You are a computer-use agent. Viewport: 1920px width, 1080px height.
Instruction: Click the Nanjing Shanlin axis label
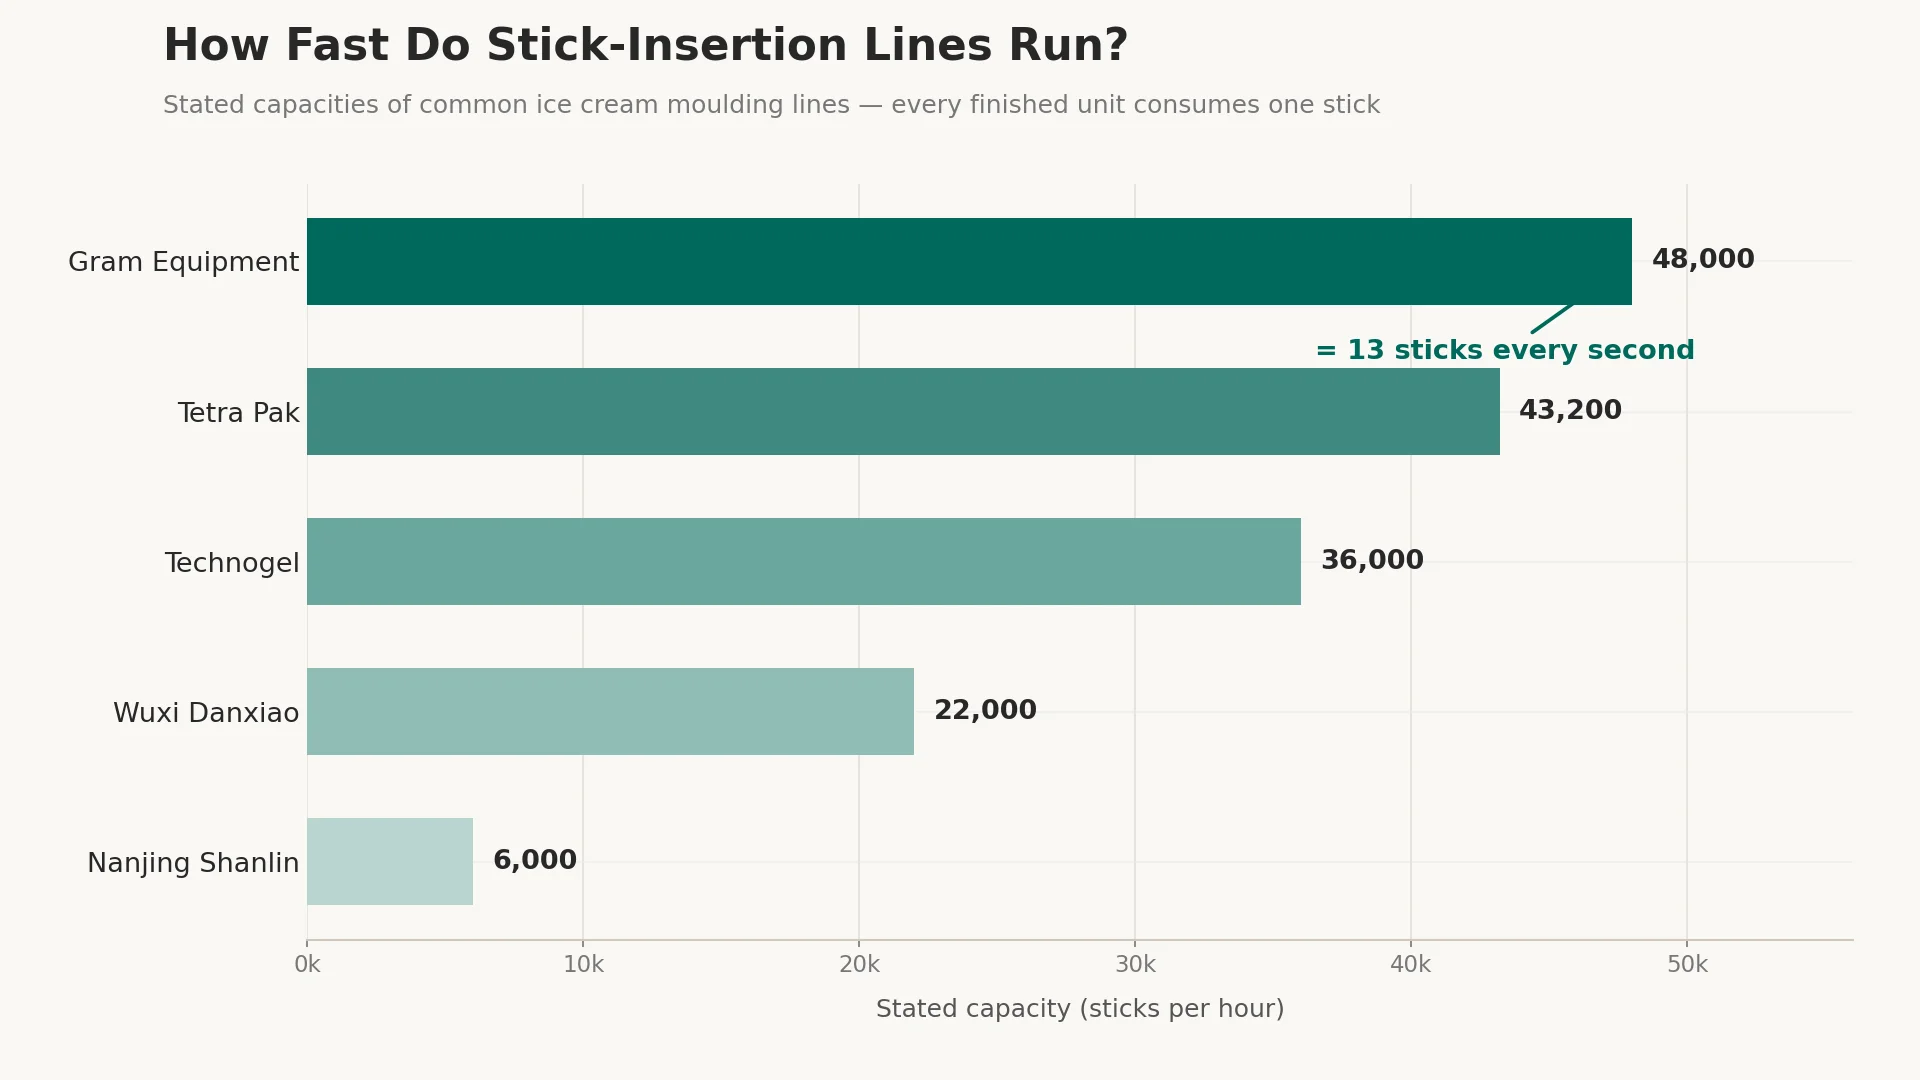pos(193,863)
